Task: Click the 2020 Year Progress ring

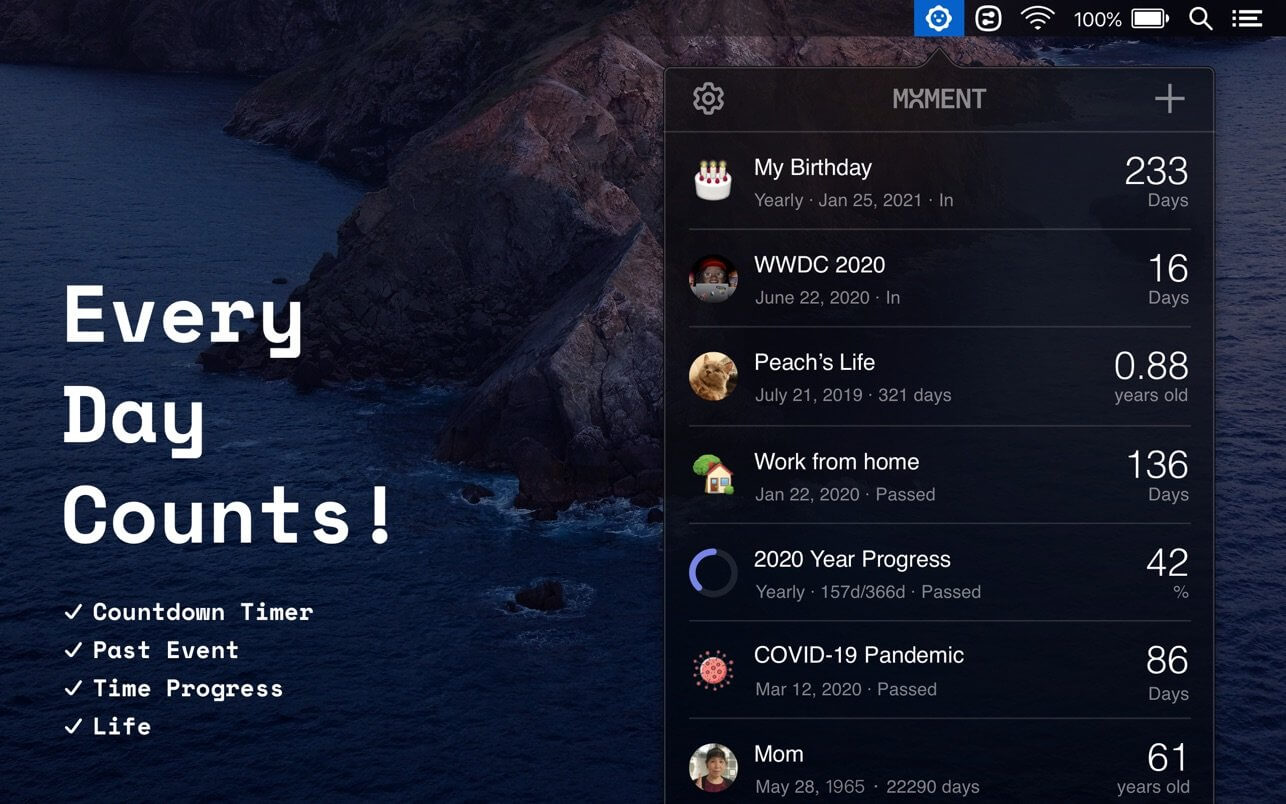Action: coord(713,572)
